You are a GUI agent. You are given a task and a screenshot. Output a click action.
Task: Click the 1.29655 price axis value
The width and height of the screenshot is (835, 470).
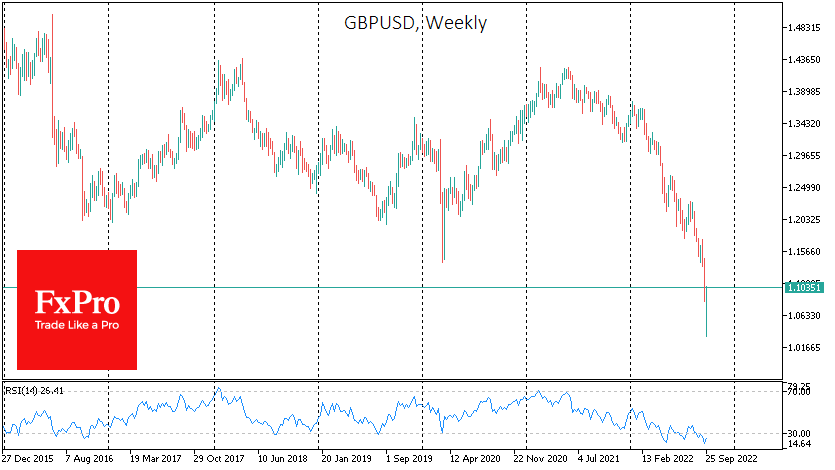coord(804,155)
